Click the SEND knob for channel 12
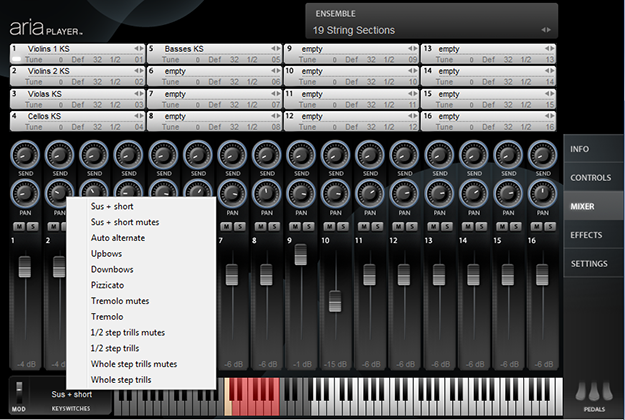The image size is (625, 420). point(404,155)
